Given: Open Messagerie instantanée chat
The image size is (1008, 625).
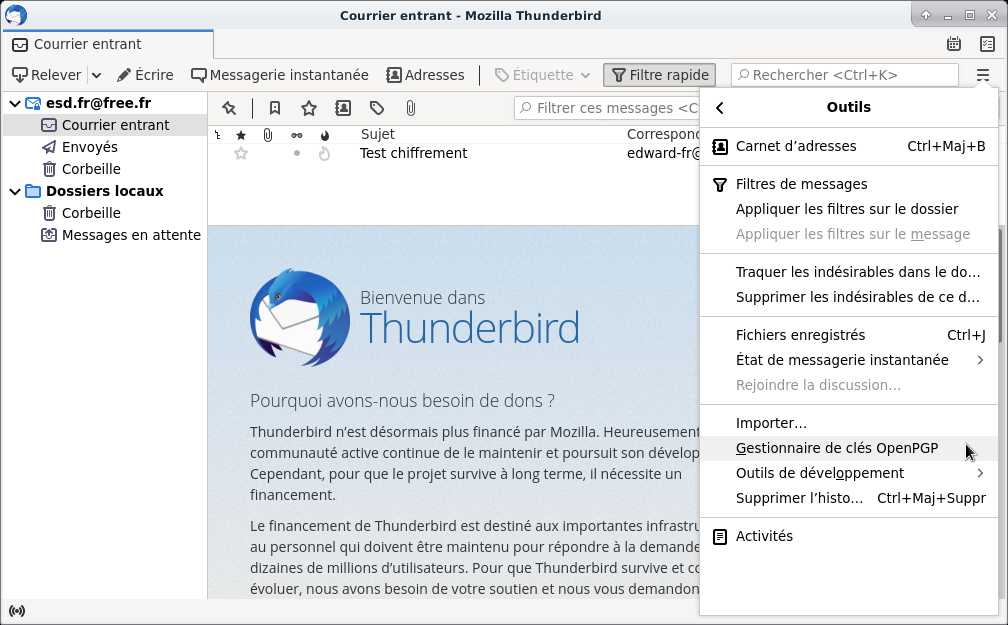Looking at the screenshot, I should coord(280,75).
